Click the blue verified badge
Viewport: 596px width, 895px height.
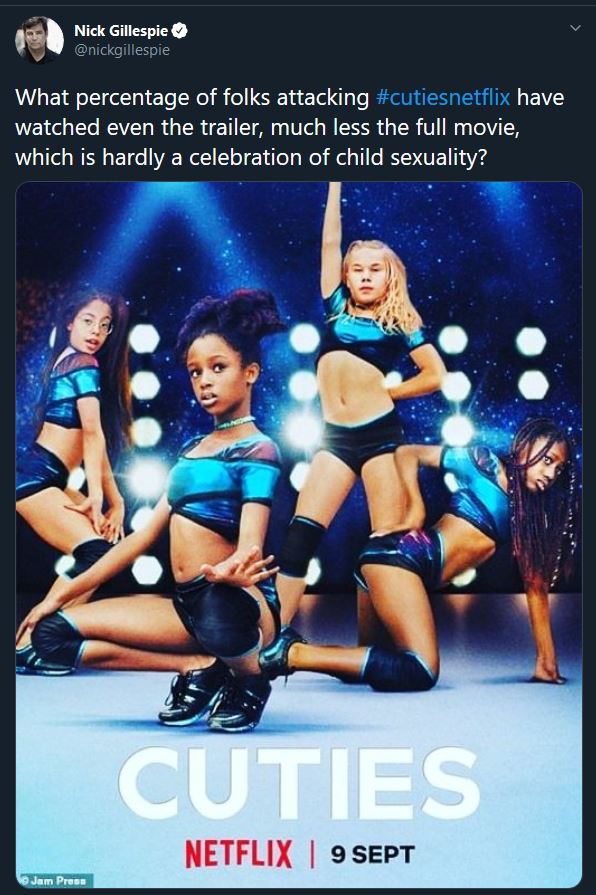tap(180, 31)
